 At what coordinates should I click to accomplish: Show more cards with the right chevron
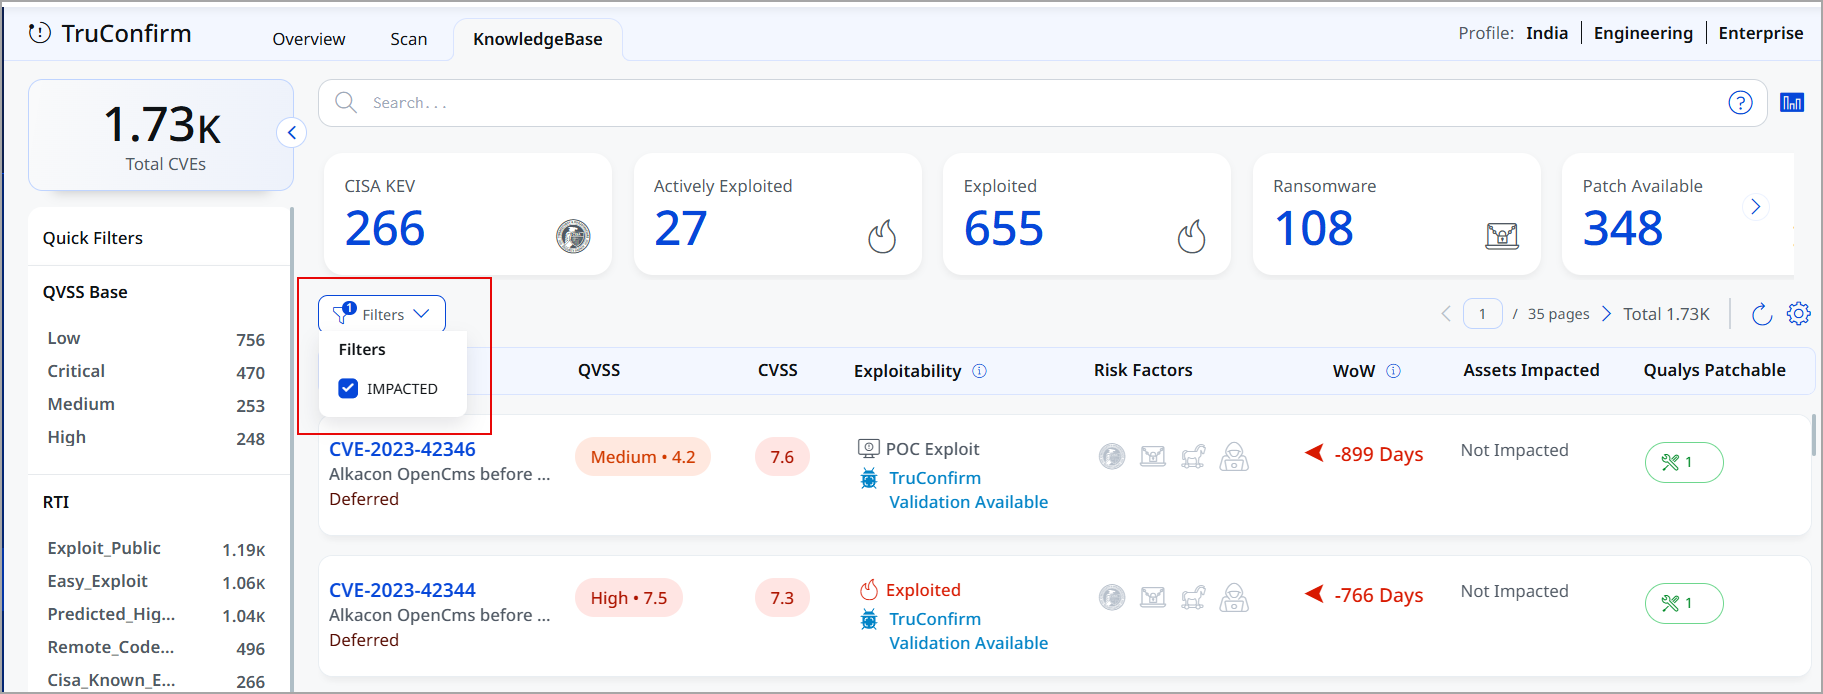click(x=1755, y=206)
